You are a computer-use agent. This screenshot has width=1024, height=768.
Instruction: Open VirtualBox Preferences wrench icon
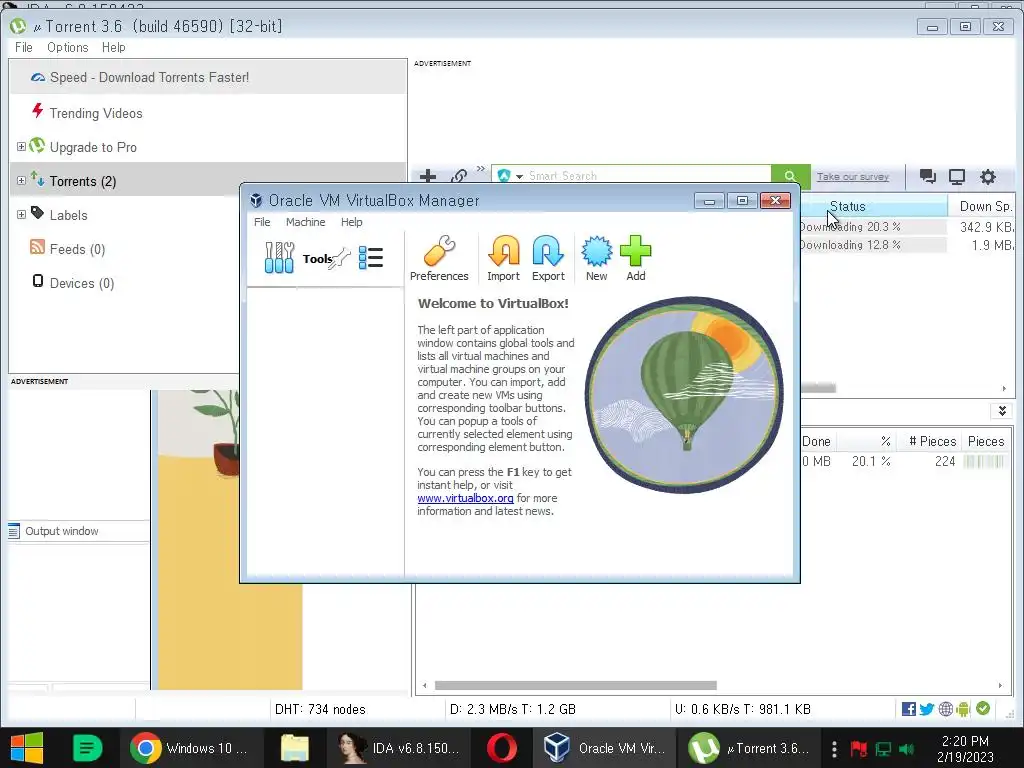pos(439,252)
